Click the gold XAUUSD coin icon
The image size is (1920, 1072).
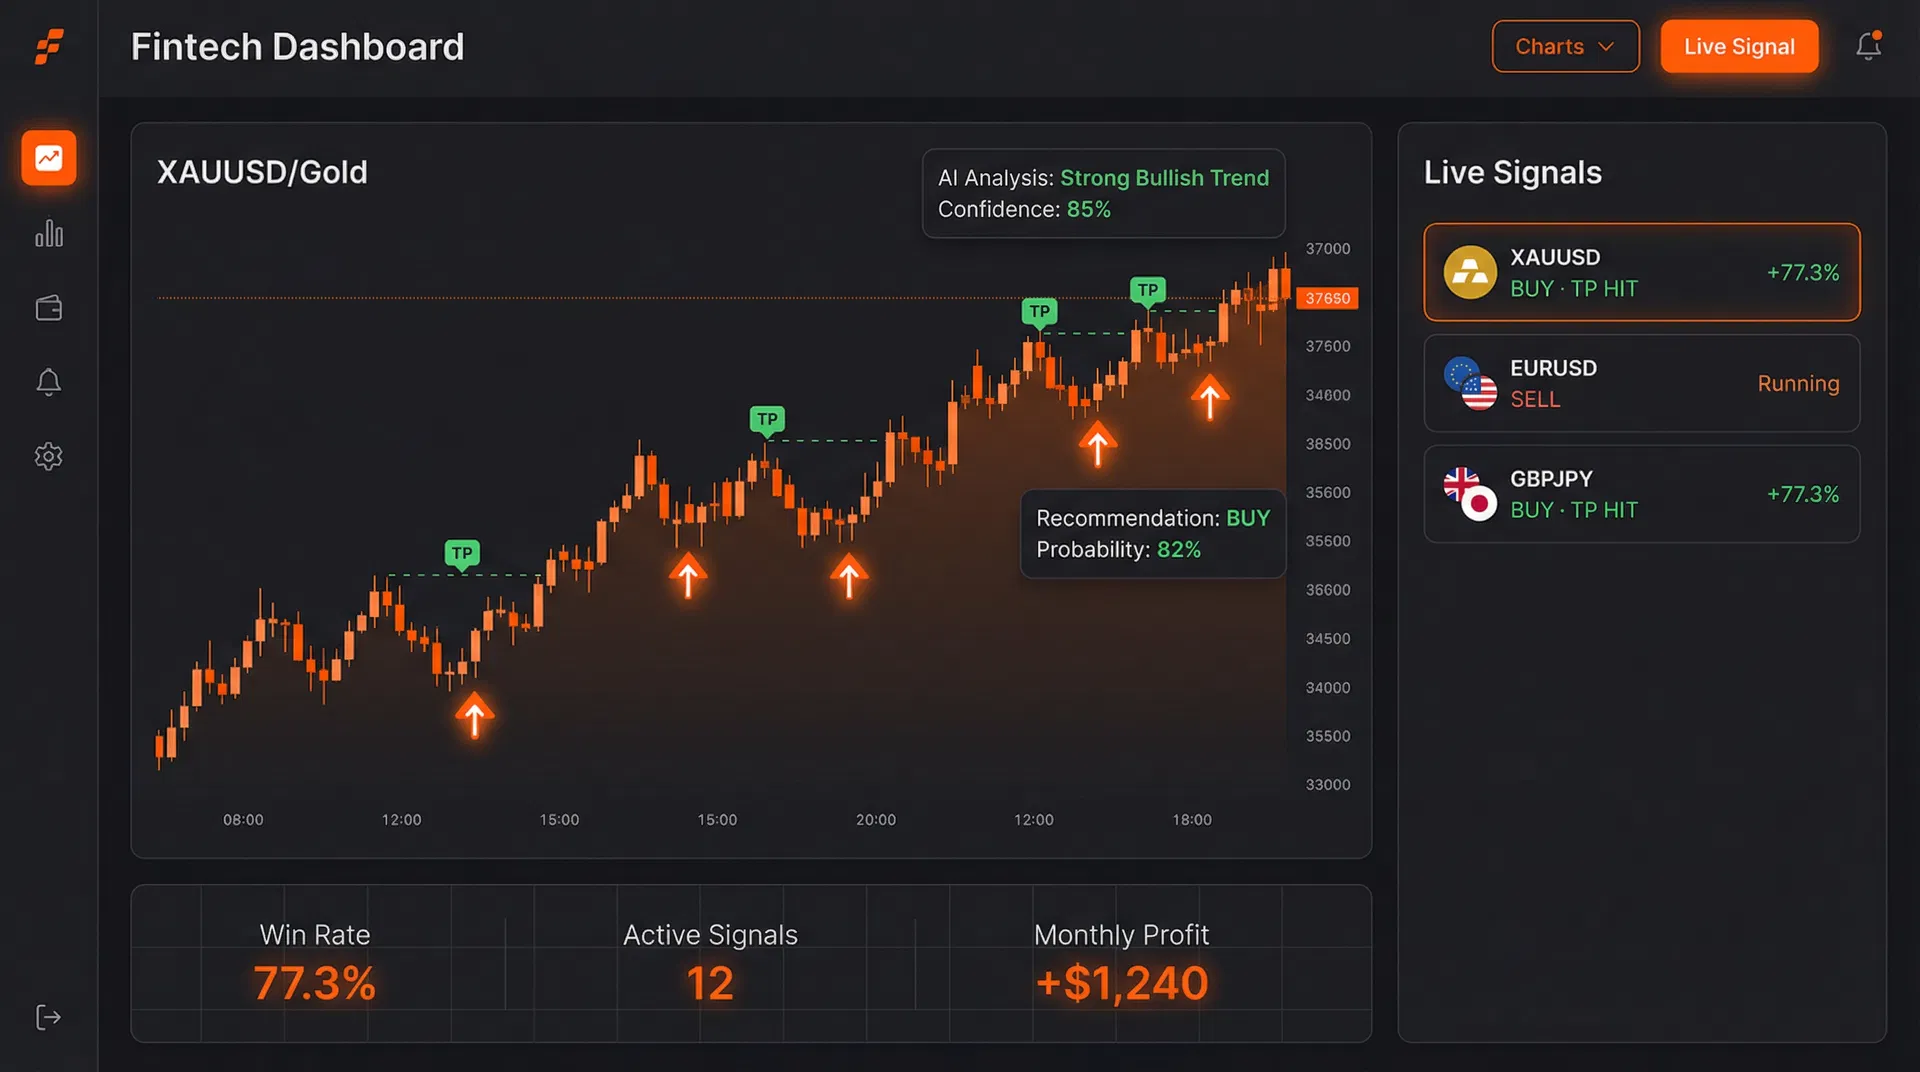coord(1470,272)
